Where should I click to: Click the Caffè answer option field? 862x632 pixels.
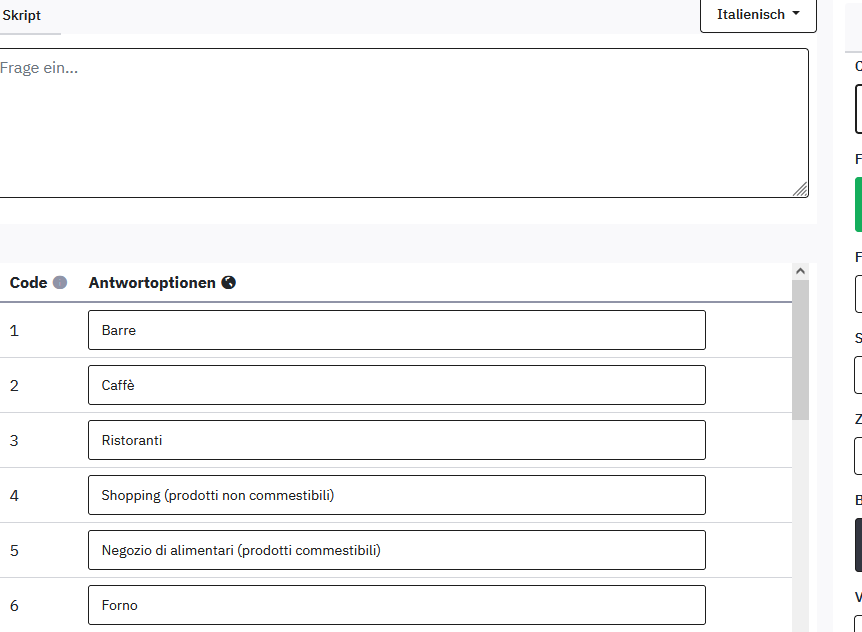click(x=396, y=385)
